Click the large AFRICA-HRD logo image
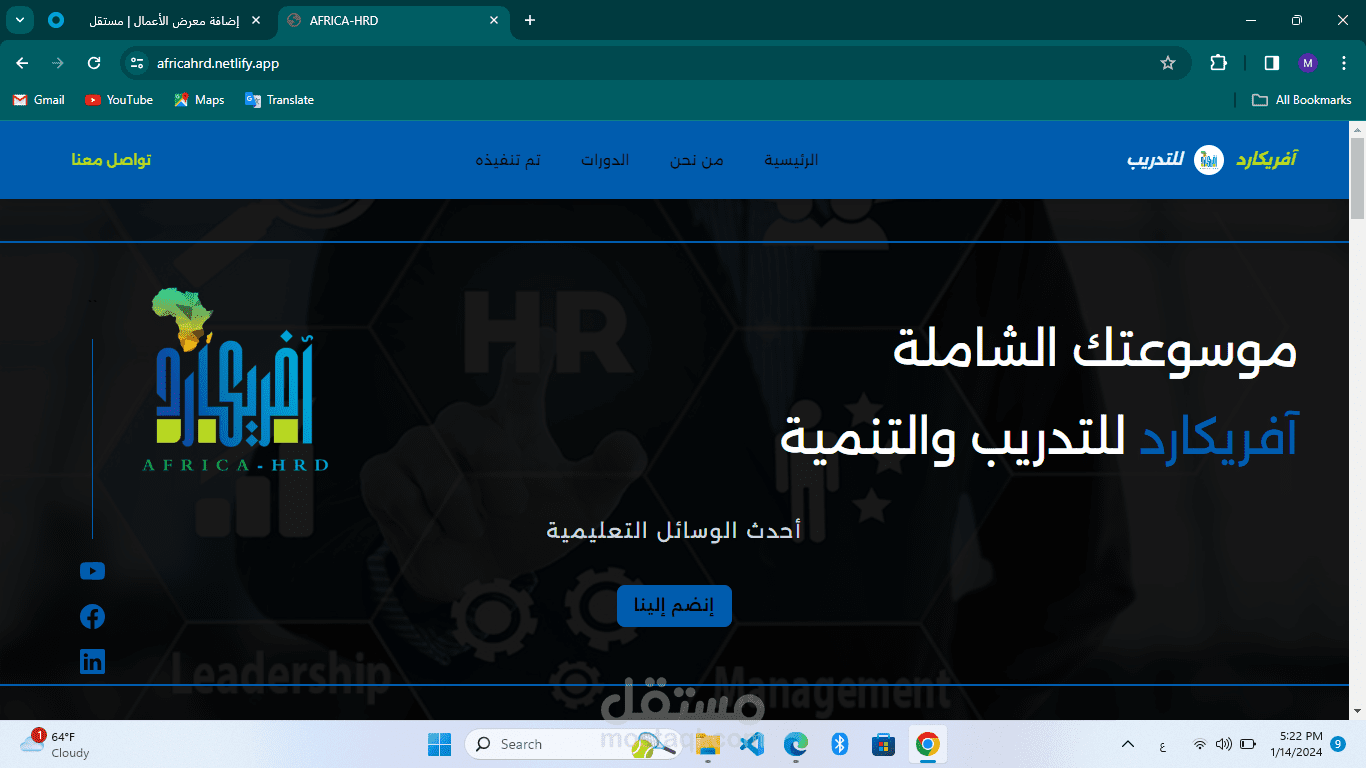This screenshot has width=1366, height=768. (x=236, y=380)
